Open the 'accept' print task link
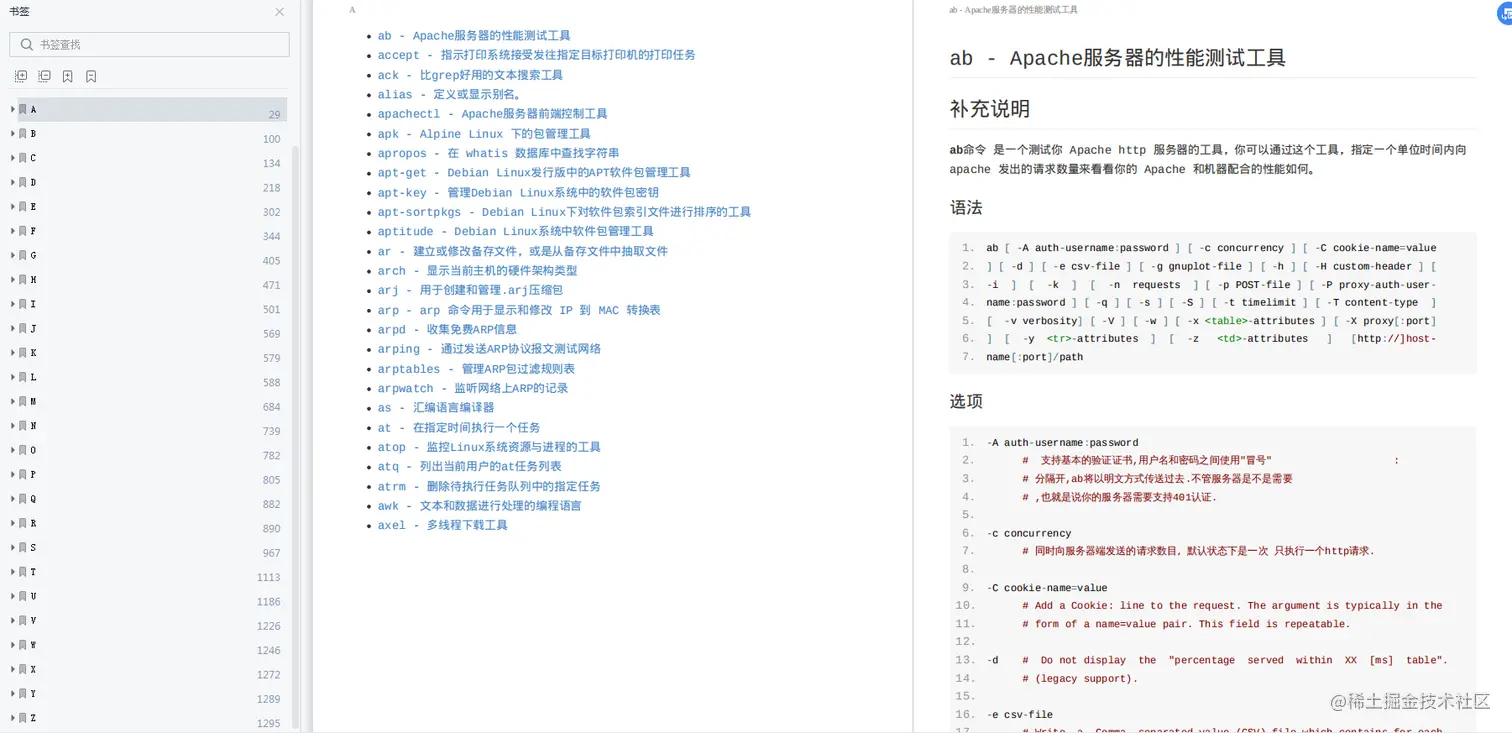Image resolution: width=1512 pixels, height=733 pixels. point(536,55)
